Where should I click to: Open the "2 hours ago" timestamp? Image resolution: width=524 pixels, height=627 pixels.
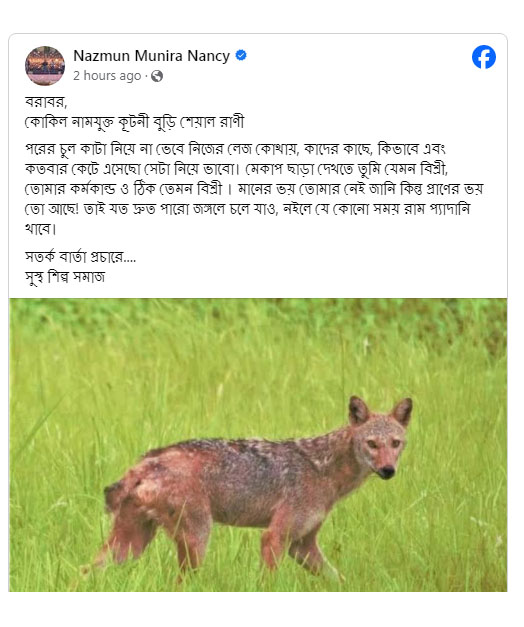coord(107,76)
